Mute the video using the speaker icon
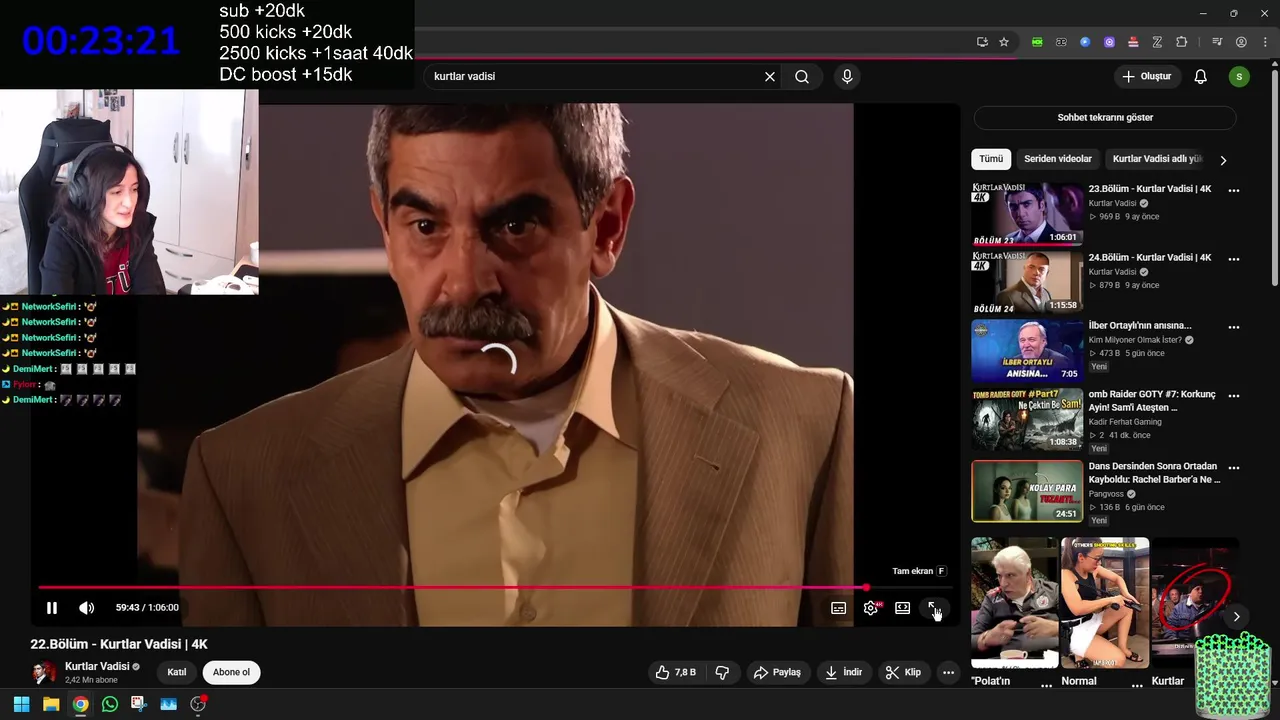Image resolution: width=1280 pixels, height=720 pixels. tap(87, 608)
